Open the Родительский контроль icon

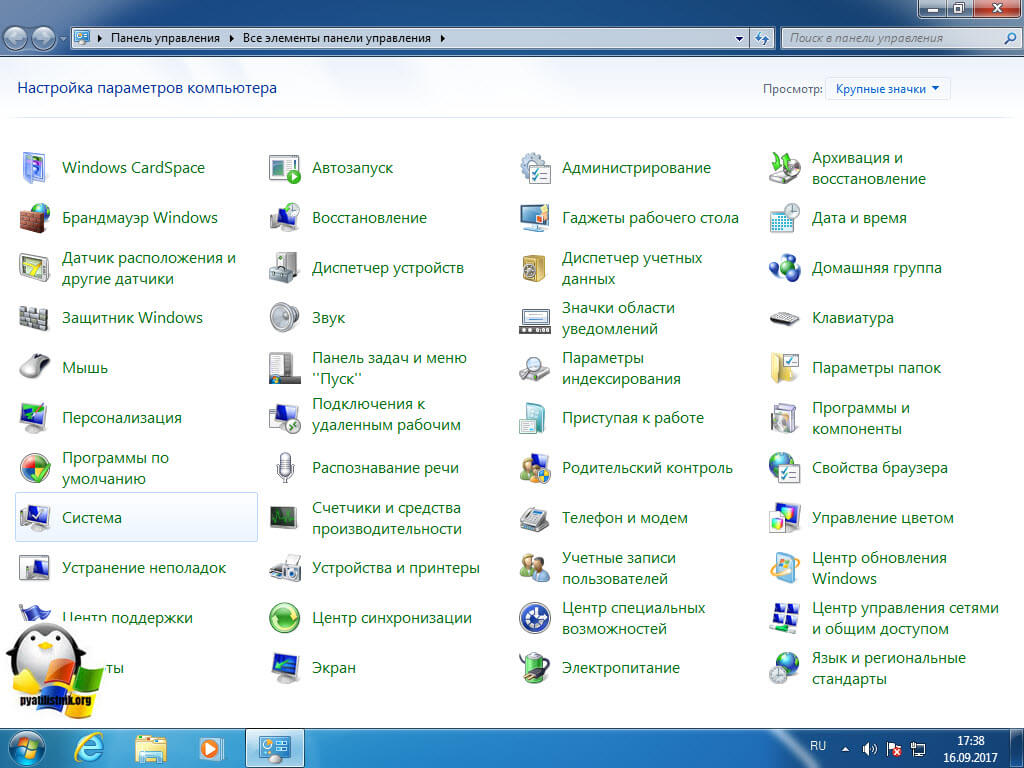point(534,468)
